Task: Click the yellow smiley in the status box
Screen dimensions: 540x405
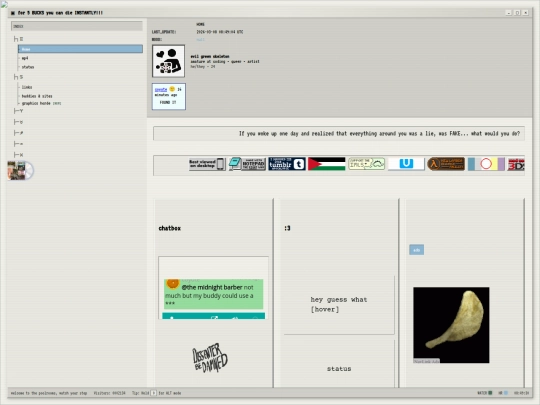Action: coord(172,89)
